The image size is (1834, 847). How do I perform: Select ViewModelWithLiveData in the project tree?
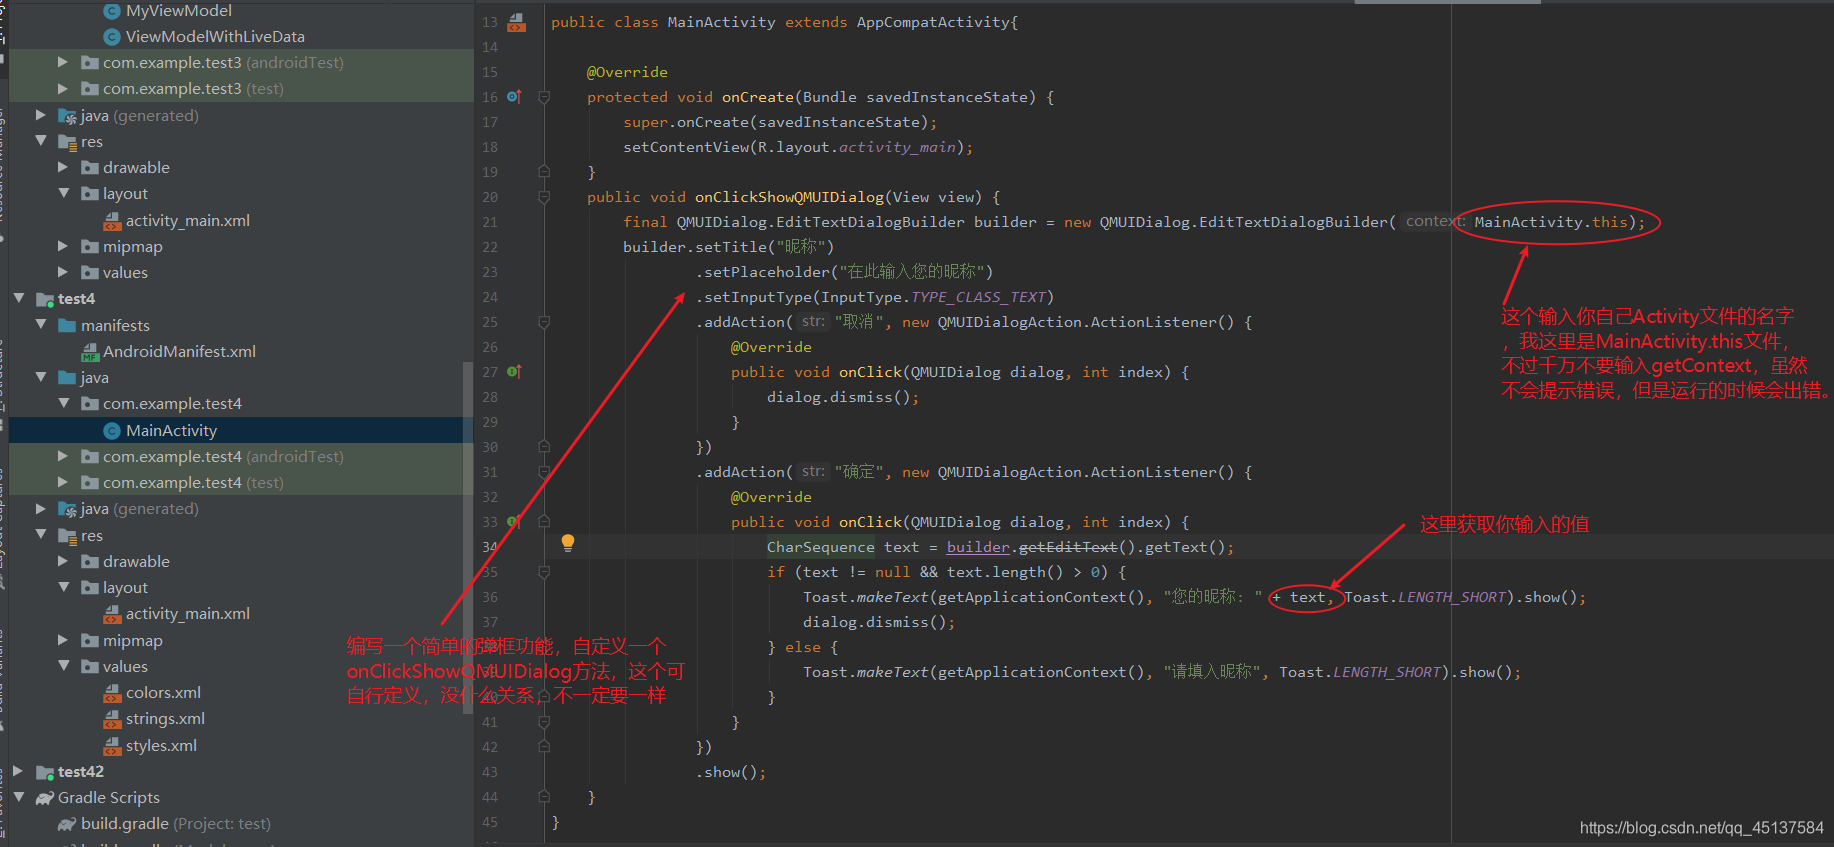215,37
